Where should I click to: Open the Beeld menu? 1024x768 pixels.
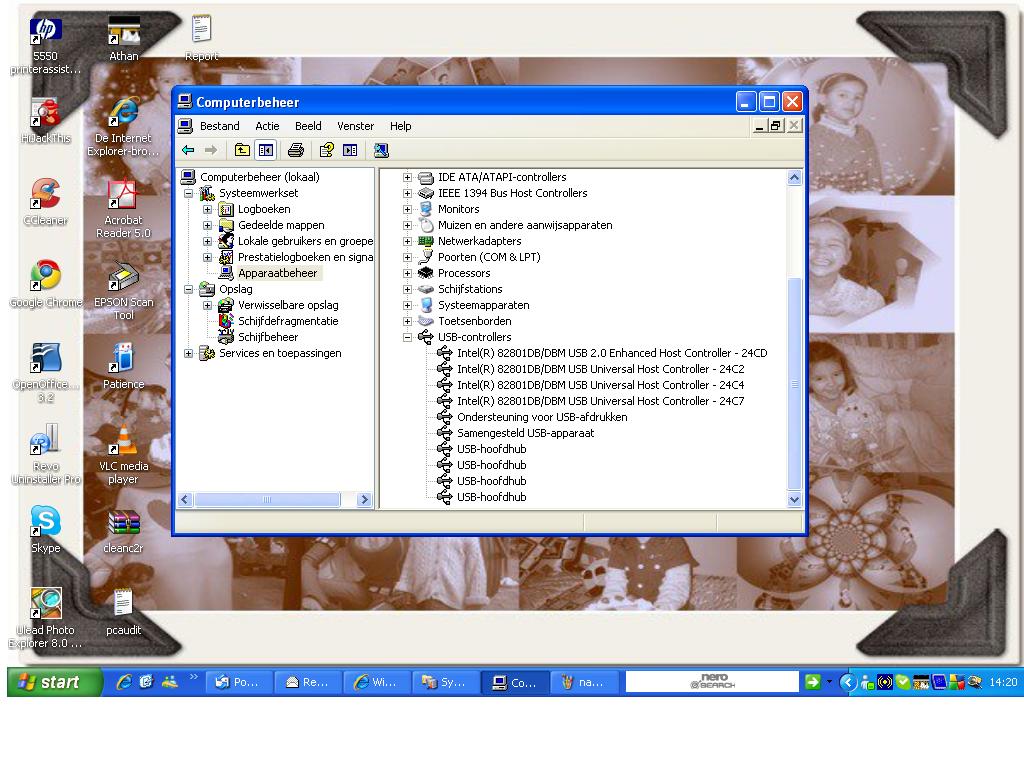click(308, 126)
